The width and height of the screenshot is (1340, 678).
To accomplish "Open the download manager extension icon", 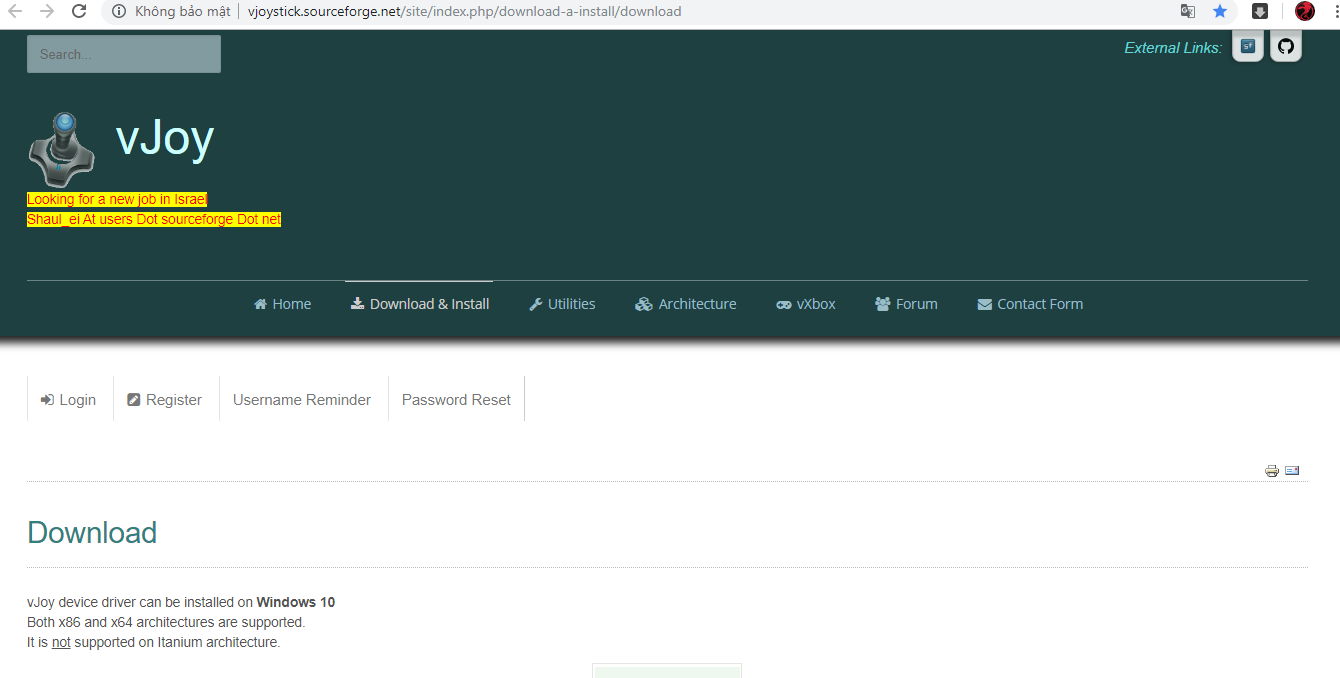I will [x=1260, y=11].
